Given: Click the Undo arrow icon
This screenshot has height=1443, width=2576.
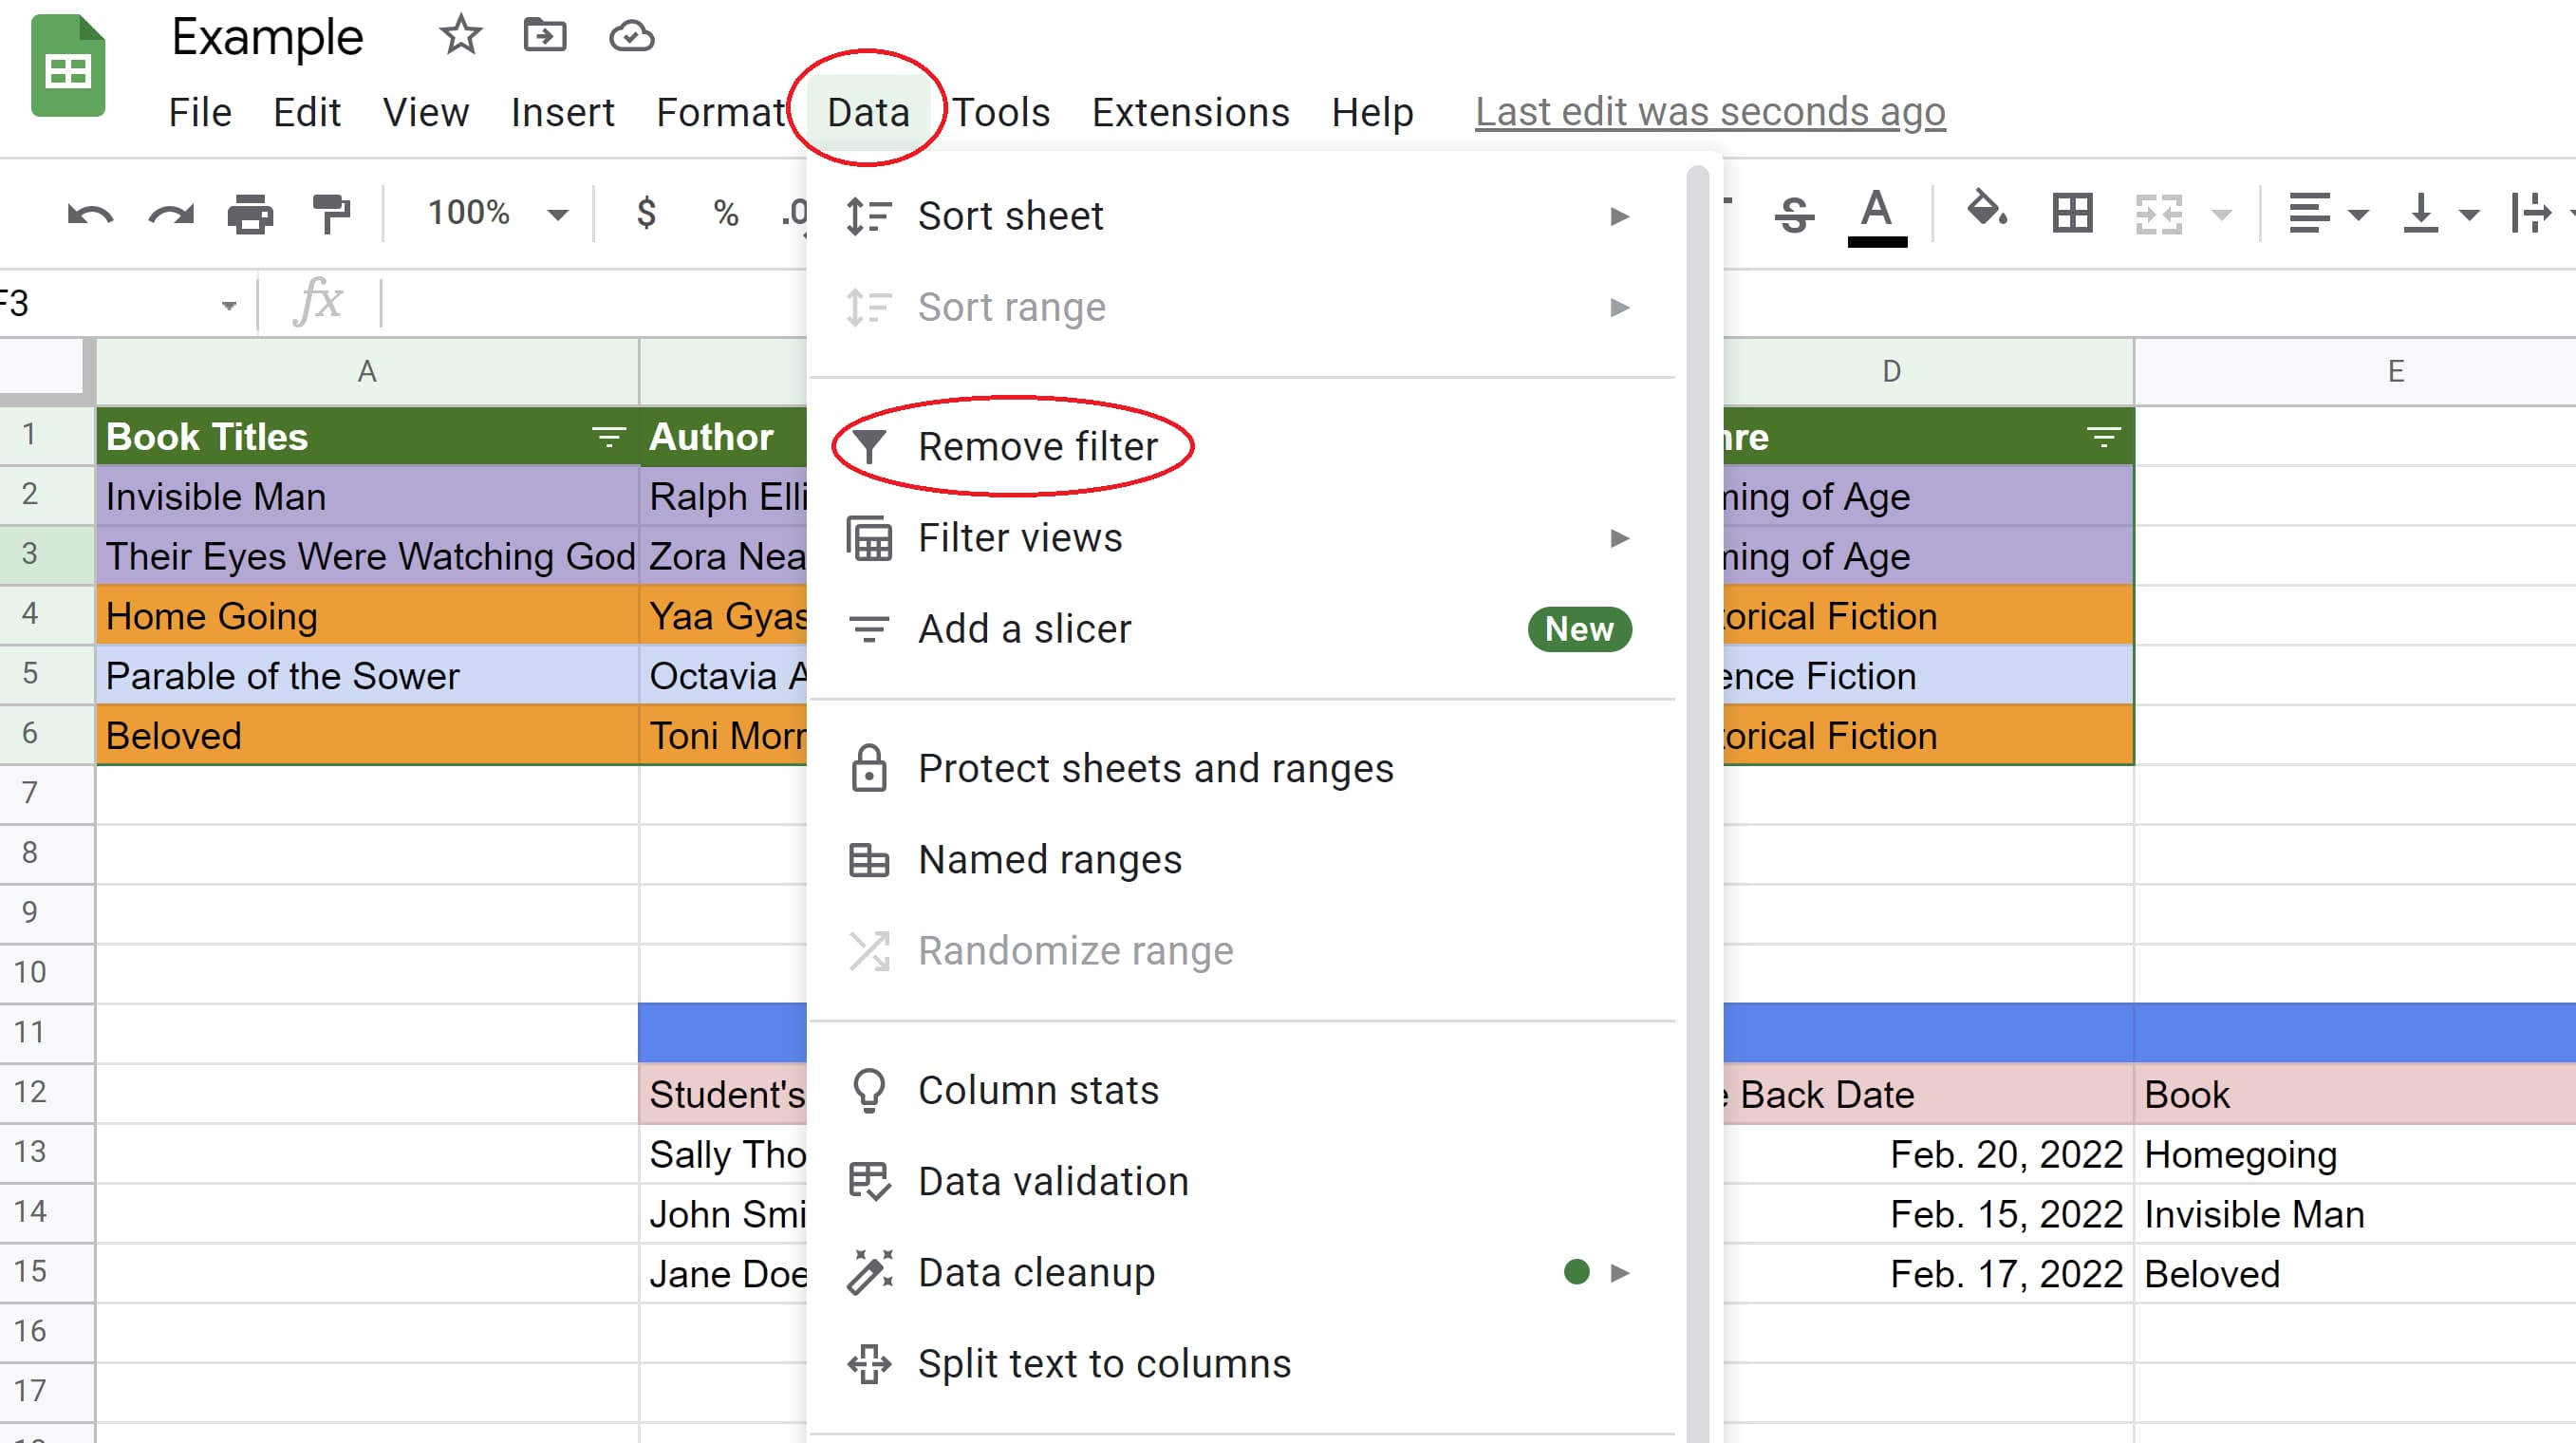Looking at the screenshot, I should [x=89, y=214].
